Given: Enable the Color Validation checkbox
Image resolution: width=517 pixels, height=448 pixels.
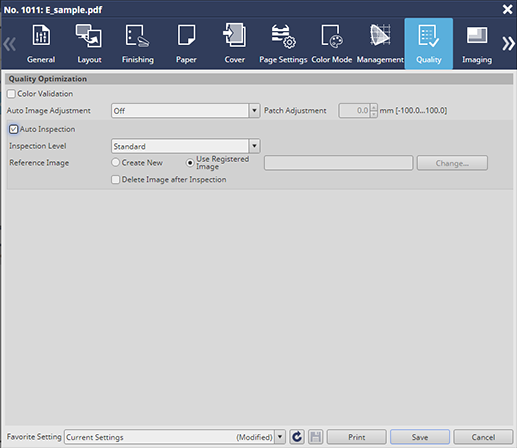Looking at the screenshot, I should click(11, 94).
